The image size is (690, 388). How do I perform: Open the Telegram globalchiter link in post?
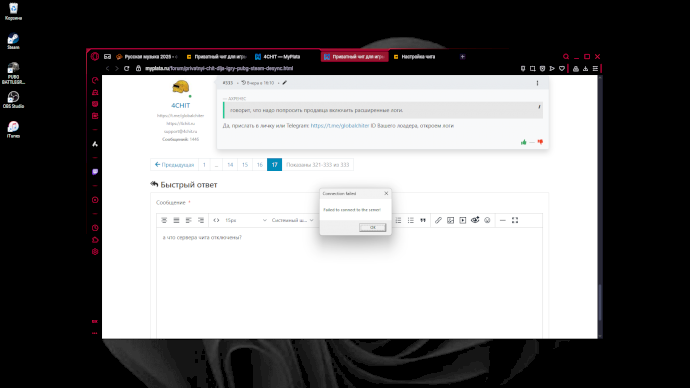[x=340, y=126]
